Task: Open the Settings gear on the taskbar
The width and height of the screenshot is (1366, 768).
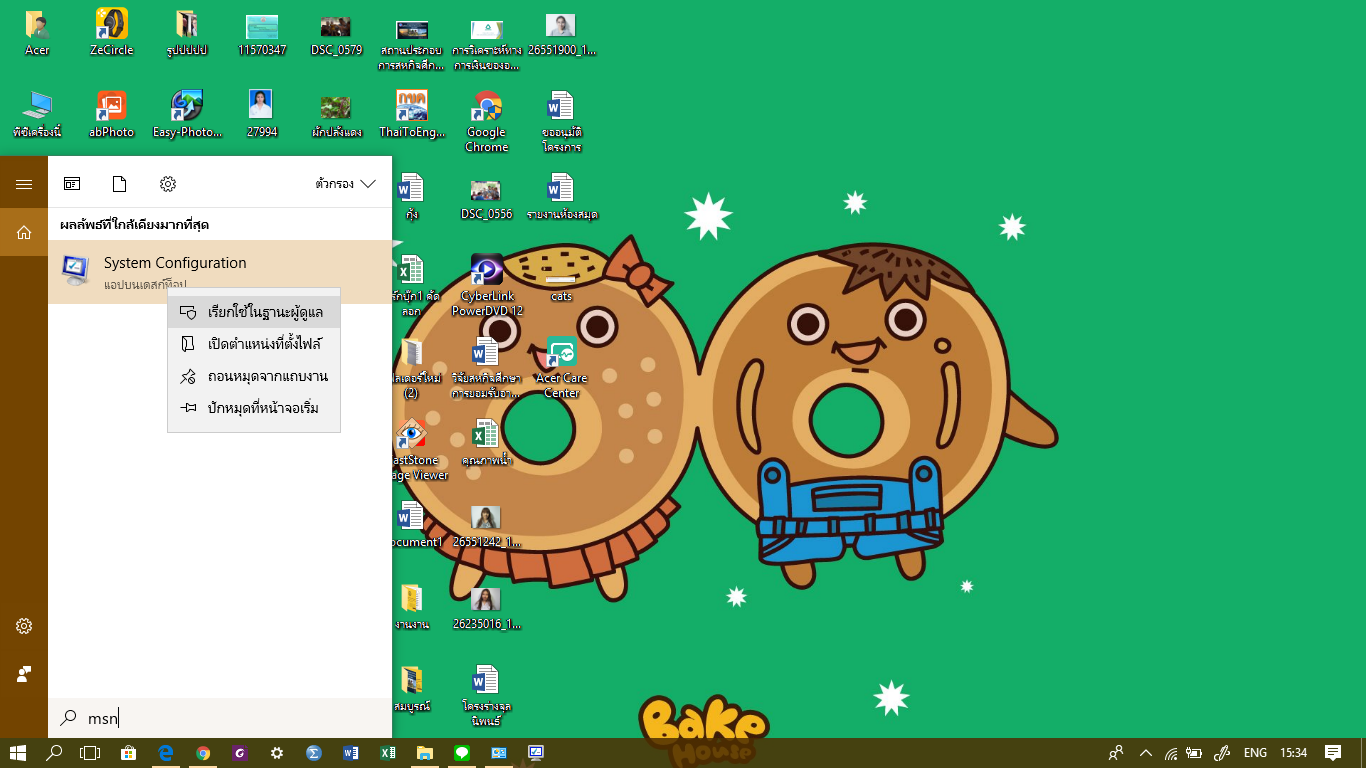Action: point(277,752)
